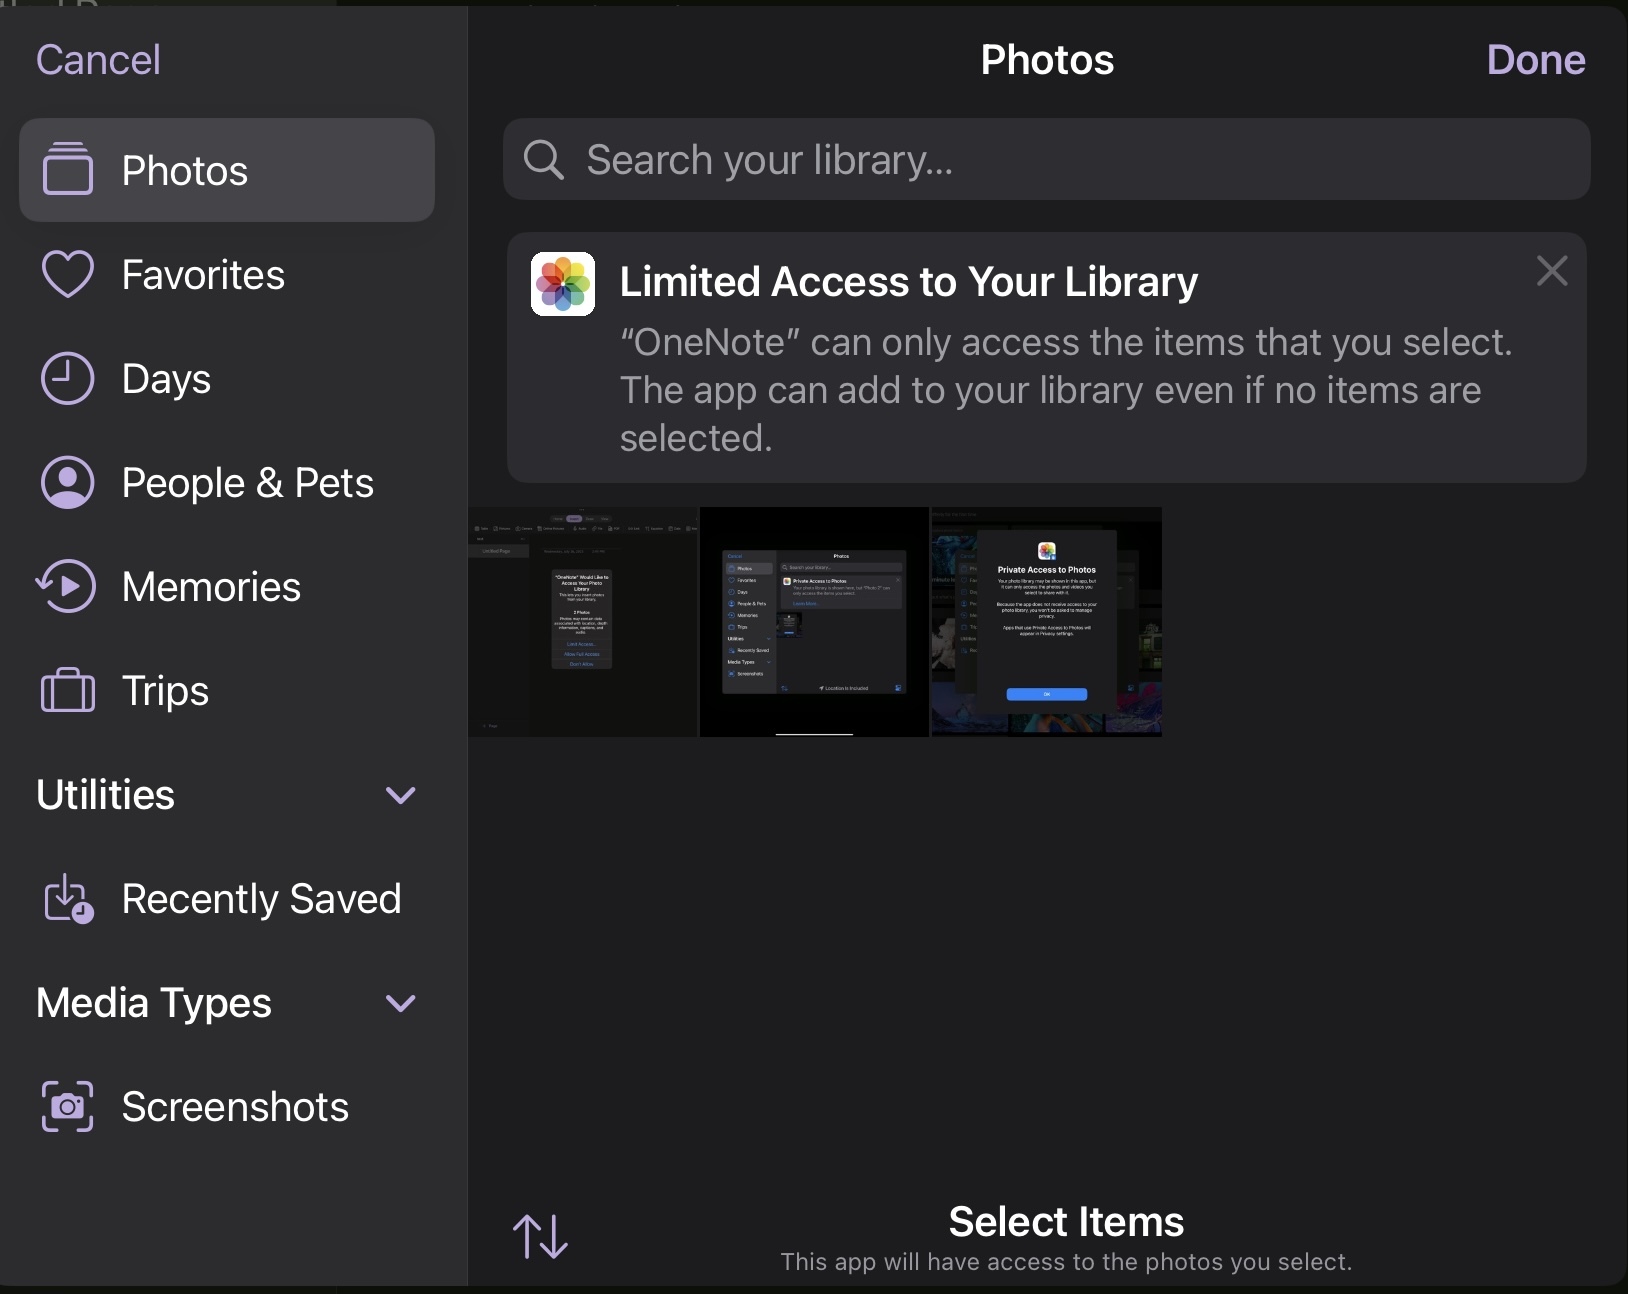This screenshot has height=1294, width=1628.
Task: Click the Photos title at top
Action: point(1047,60)
